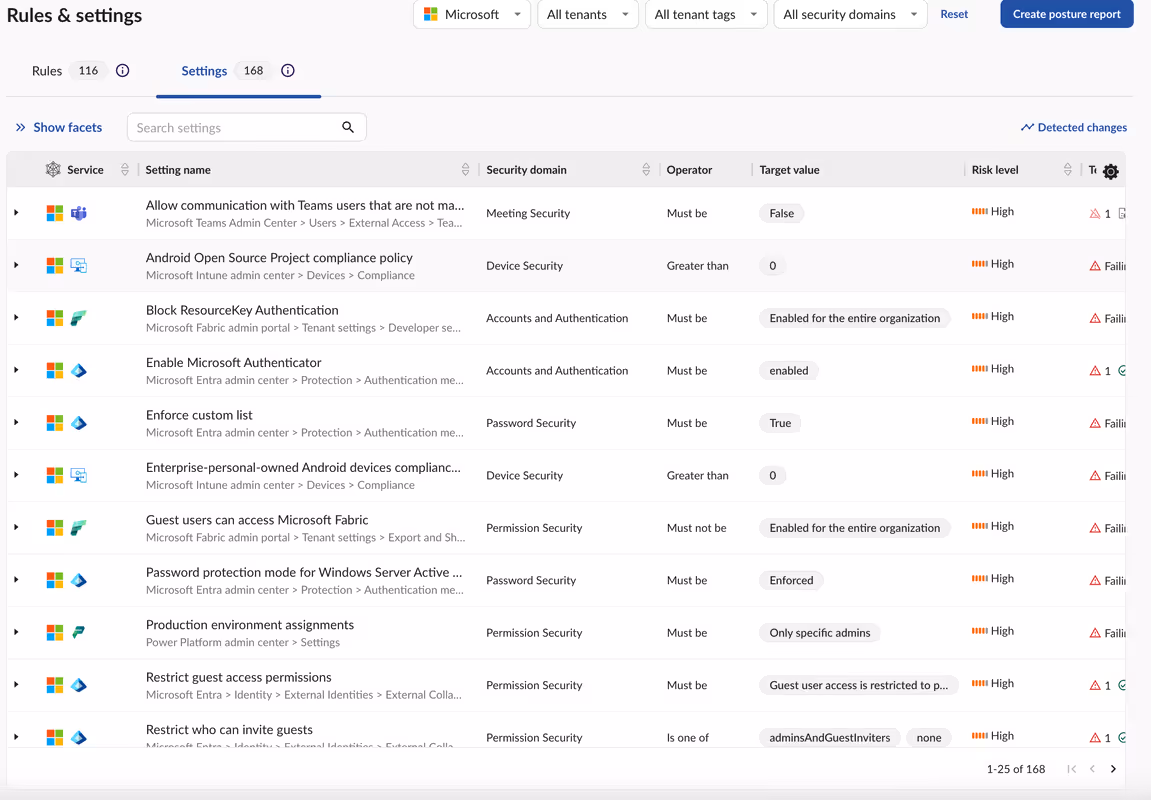Click the adminsAndGuestInviters chip

point(829,738)
